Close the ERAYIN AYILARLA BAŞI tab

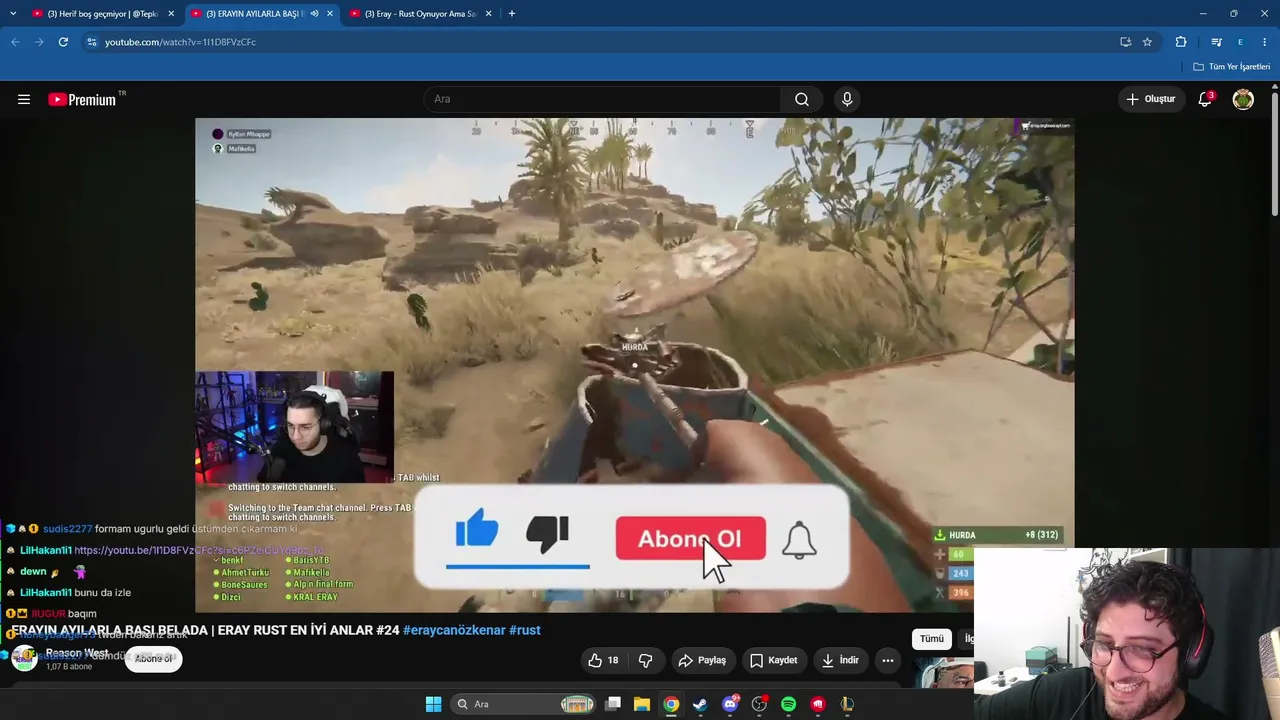click(x=330, y=14)
